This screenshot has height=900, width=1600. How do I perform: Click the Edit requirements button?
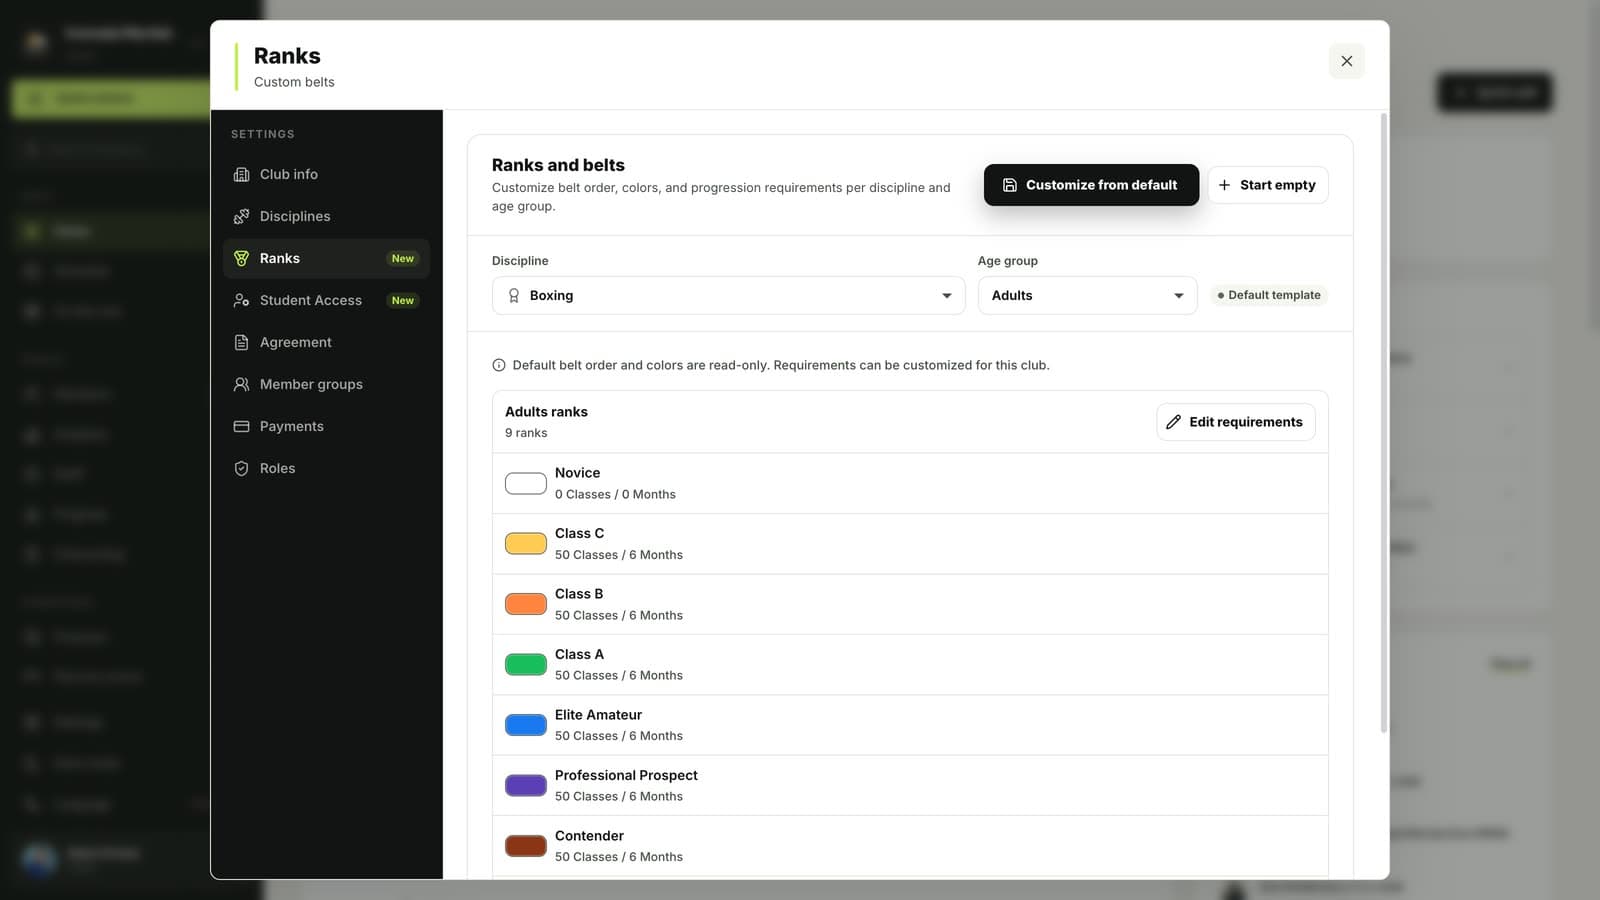(1236, 422)
